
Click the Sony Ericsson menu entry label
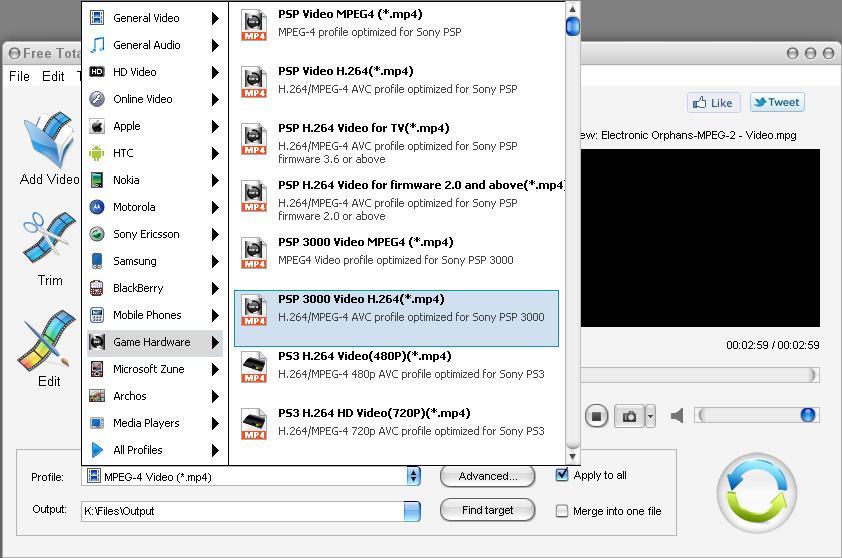tap(146, 234)
